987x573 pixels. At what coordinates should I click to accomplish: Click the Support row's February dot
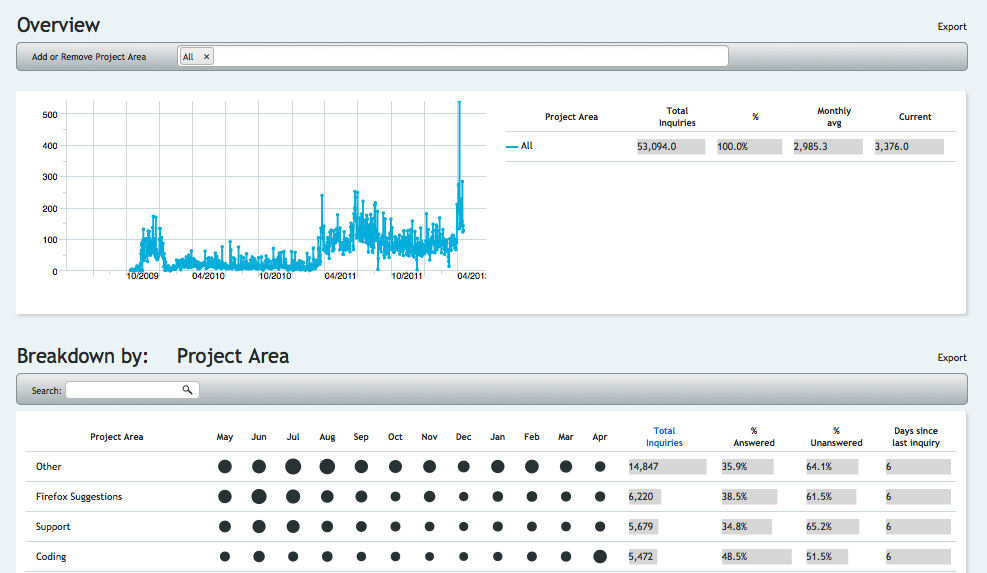point(532,526)
